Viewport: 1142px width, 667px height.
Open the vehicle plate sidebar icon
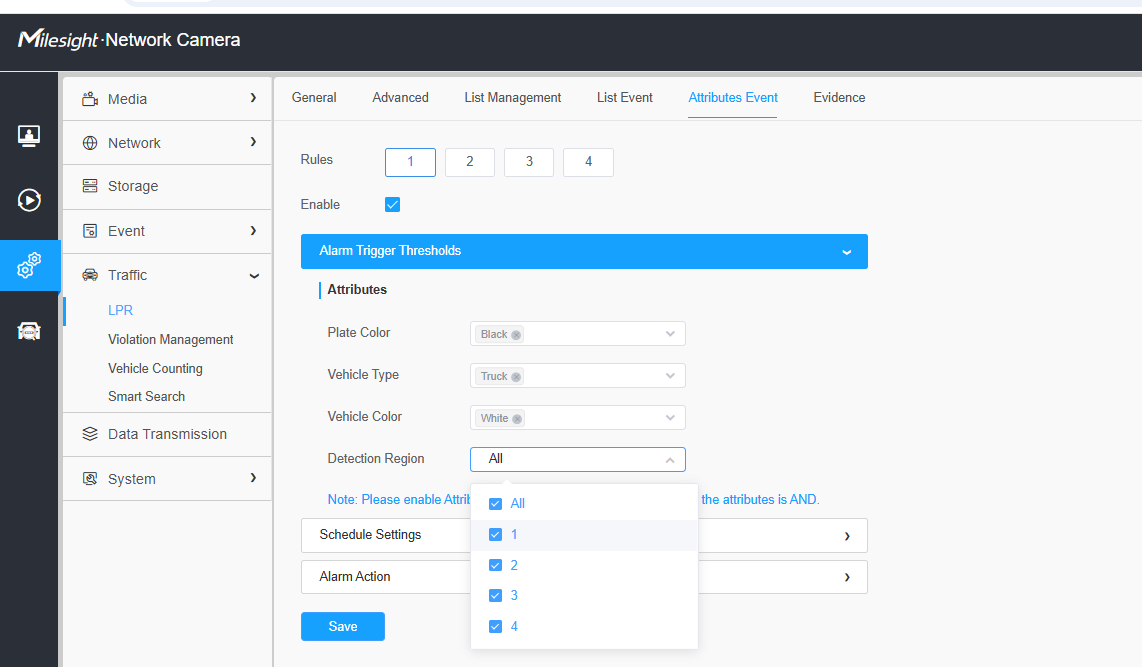(x=28, y=331)
